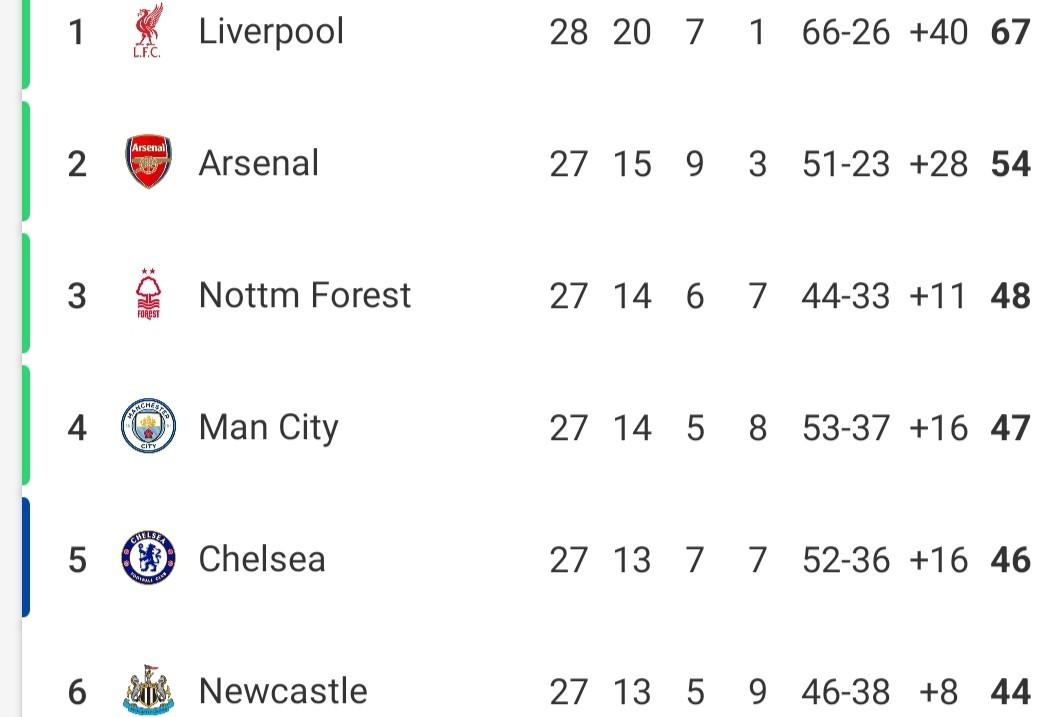Select the Nottm Forest team name
This screenshot has width=1052, height=717.
pyautogui.click(x=305, y=295)
